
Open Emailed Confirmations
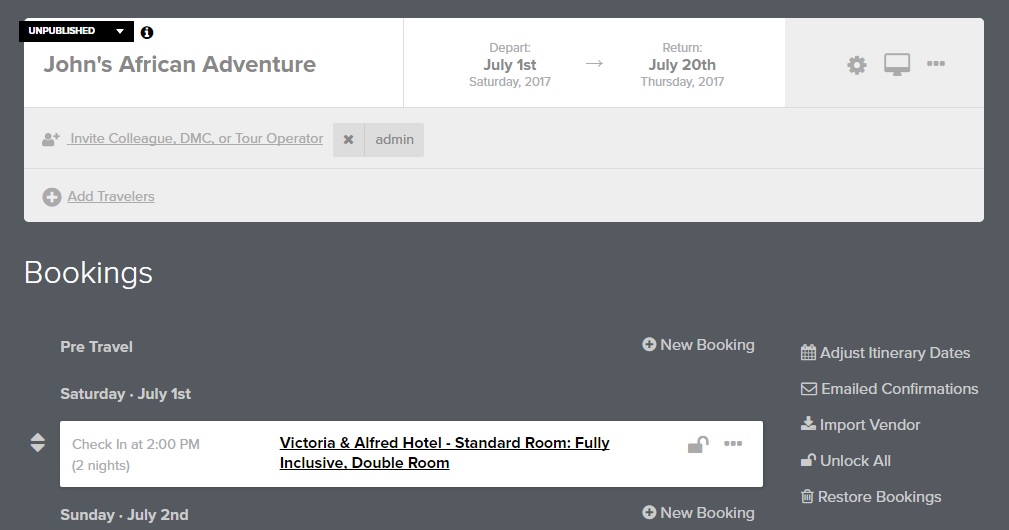[x=890, y=389]
